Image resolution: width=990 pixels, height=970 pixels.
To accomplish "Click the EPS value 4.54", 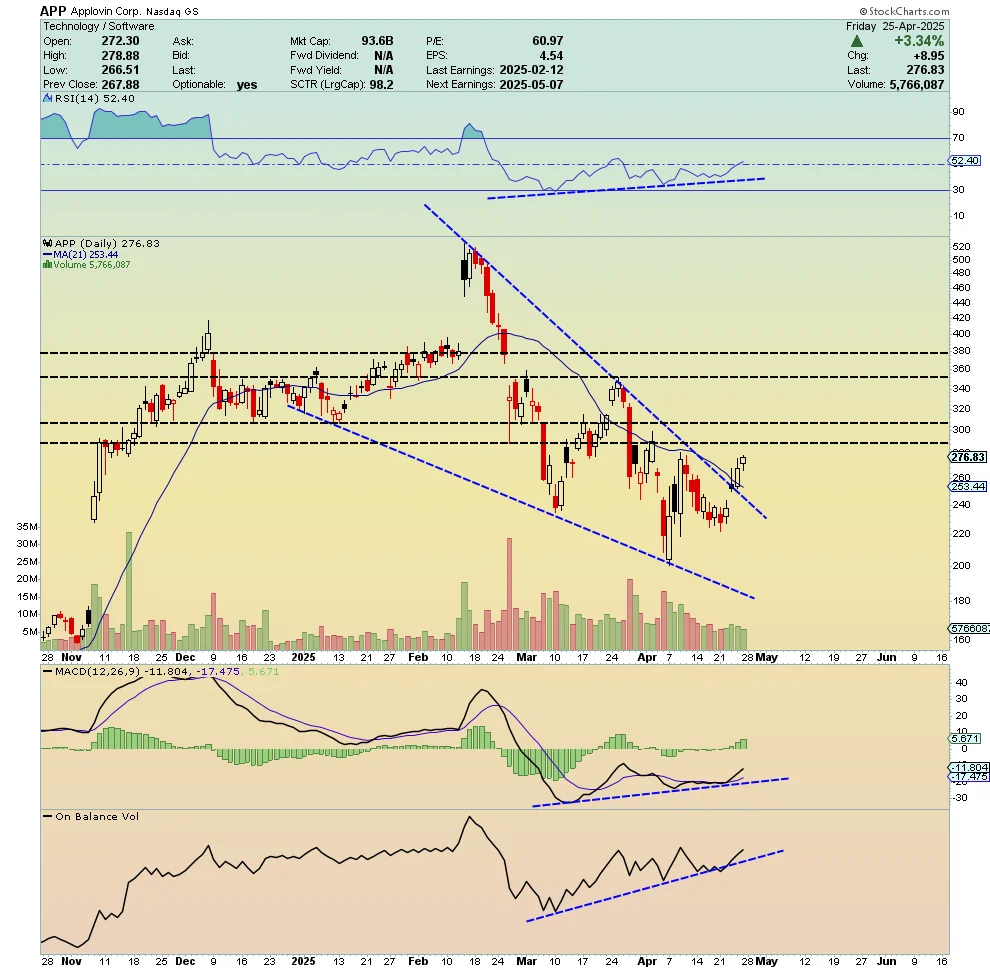I will tap(551, 56).
